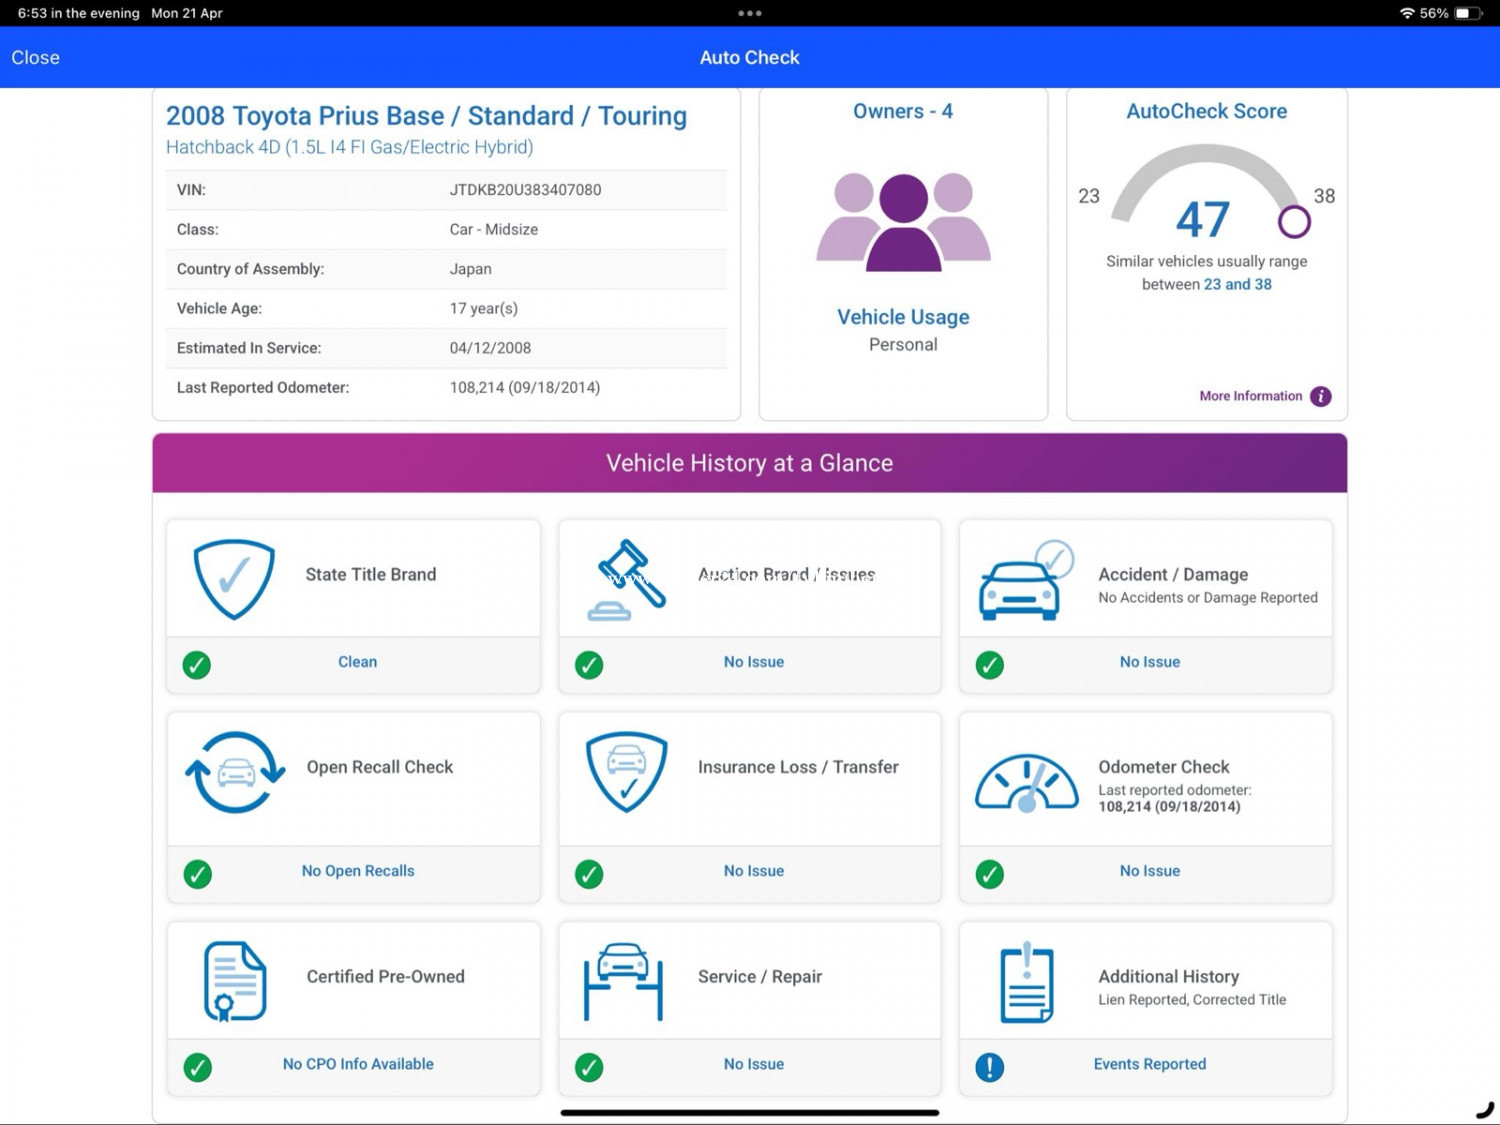
Task: Tap blue exclamation icon beside Events Reported
Action: 990,1067
